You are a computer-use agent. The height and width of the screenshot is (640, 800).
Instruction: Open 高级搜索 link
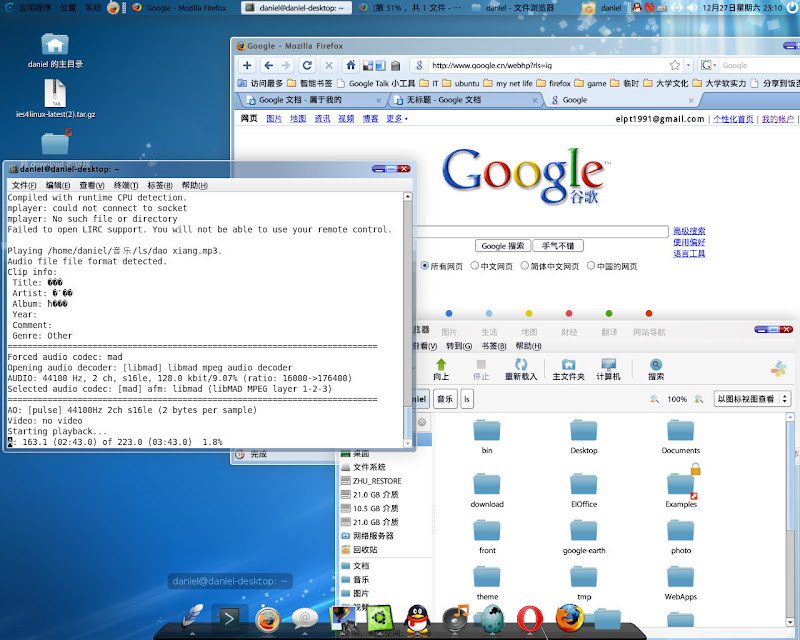click(689, 231)
